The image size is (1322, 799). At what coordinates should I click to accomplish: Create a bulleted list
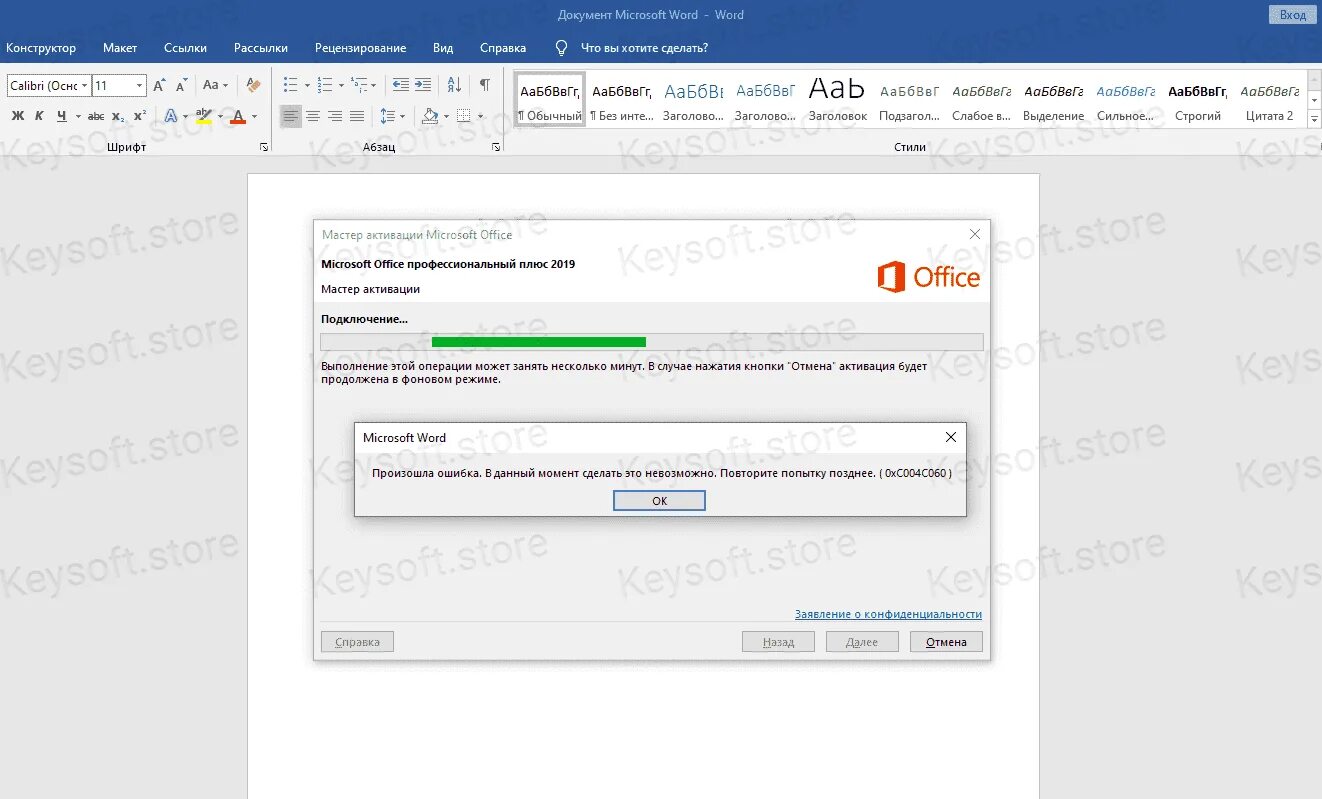click(x=290, y=86)
